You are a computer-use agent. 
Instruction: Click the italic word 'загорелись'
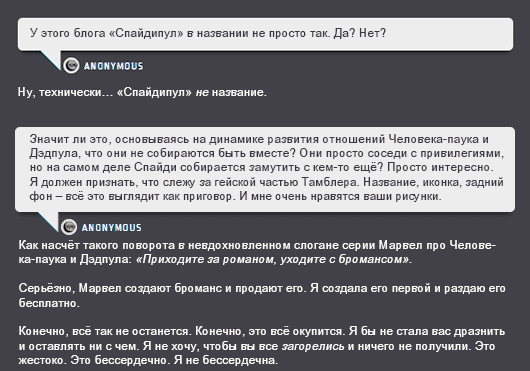pos(313,346)
